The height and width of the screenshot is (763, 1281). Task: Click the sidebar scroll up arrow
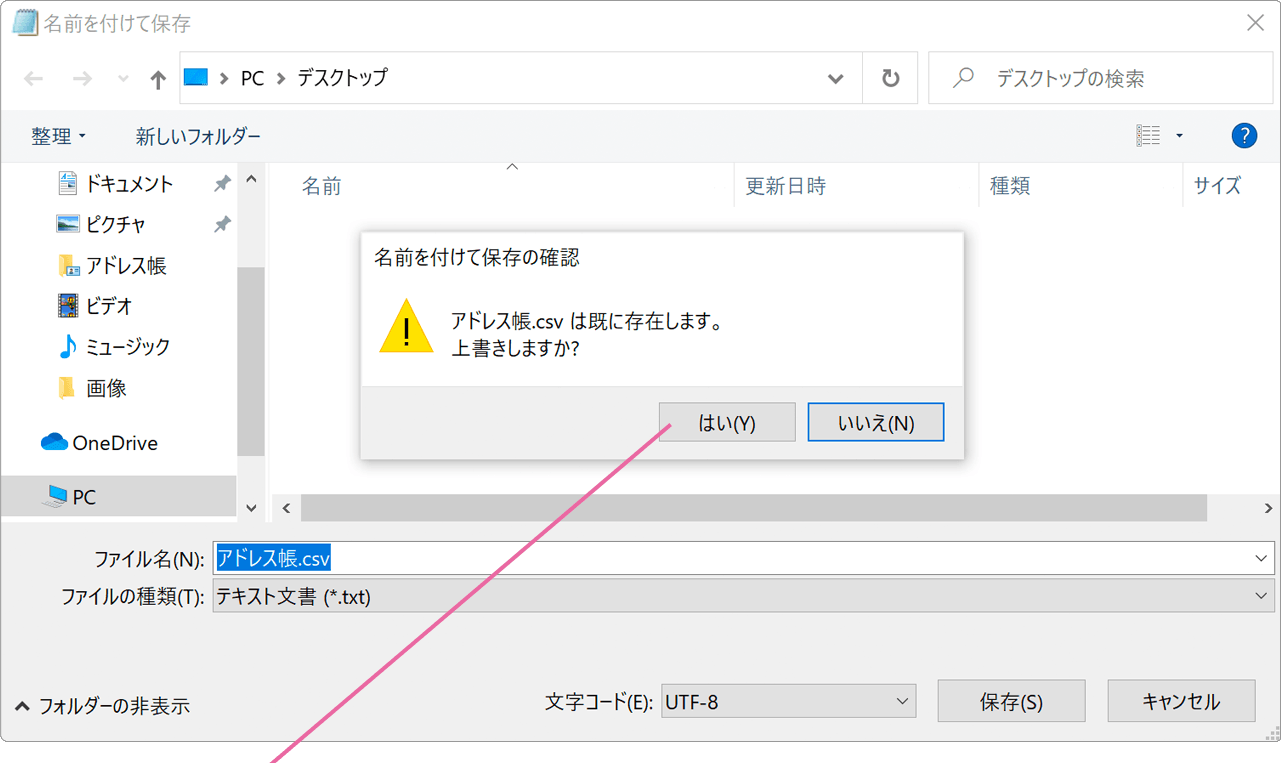(251, 180)
